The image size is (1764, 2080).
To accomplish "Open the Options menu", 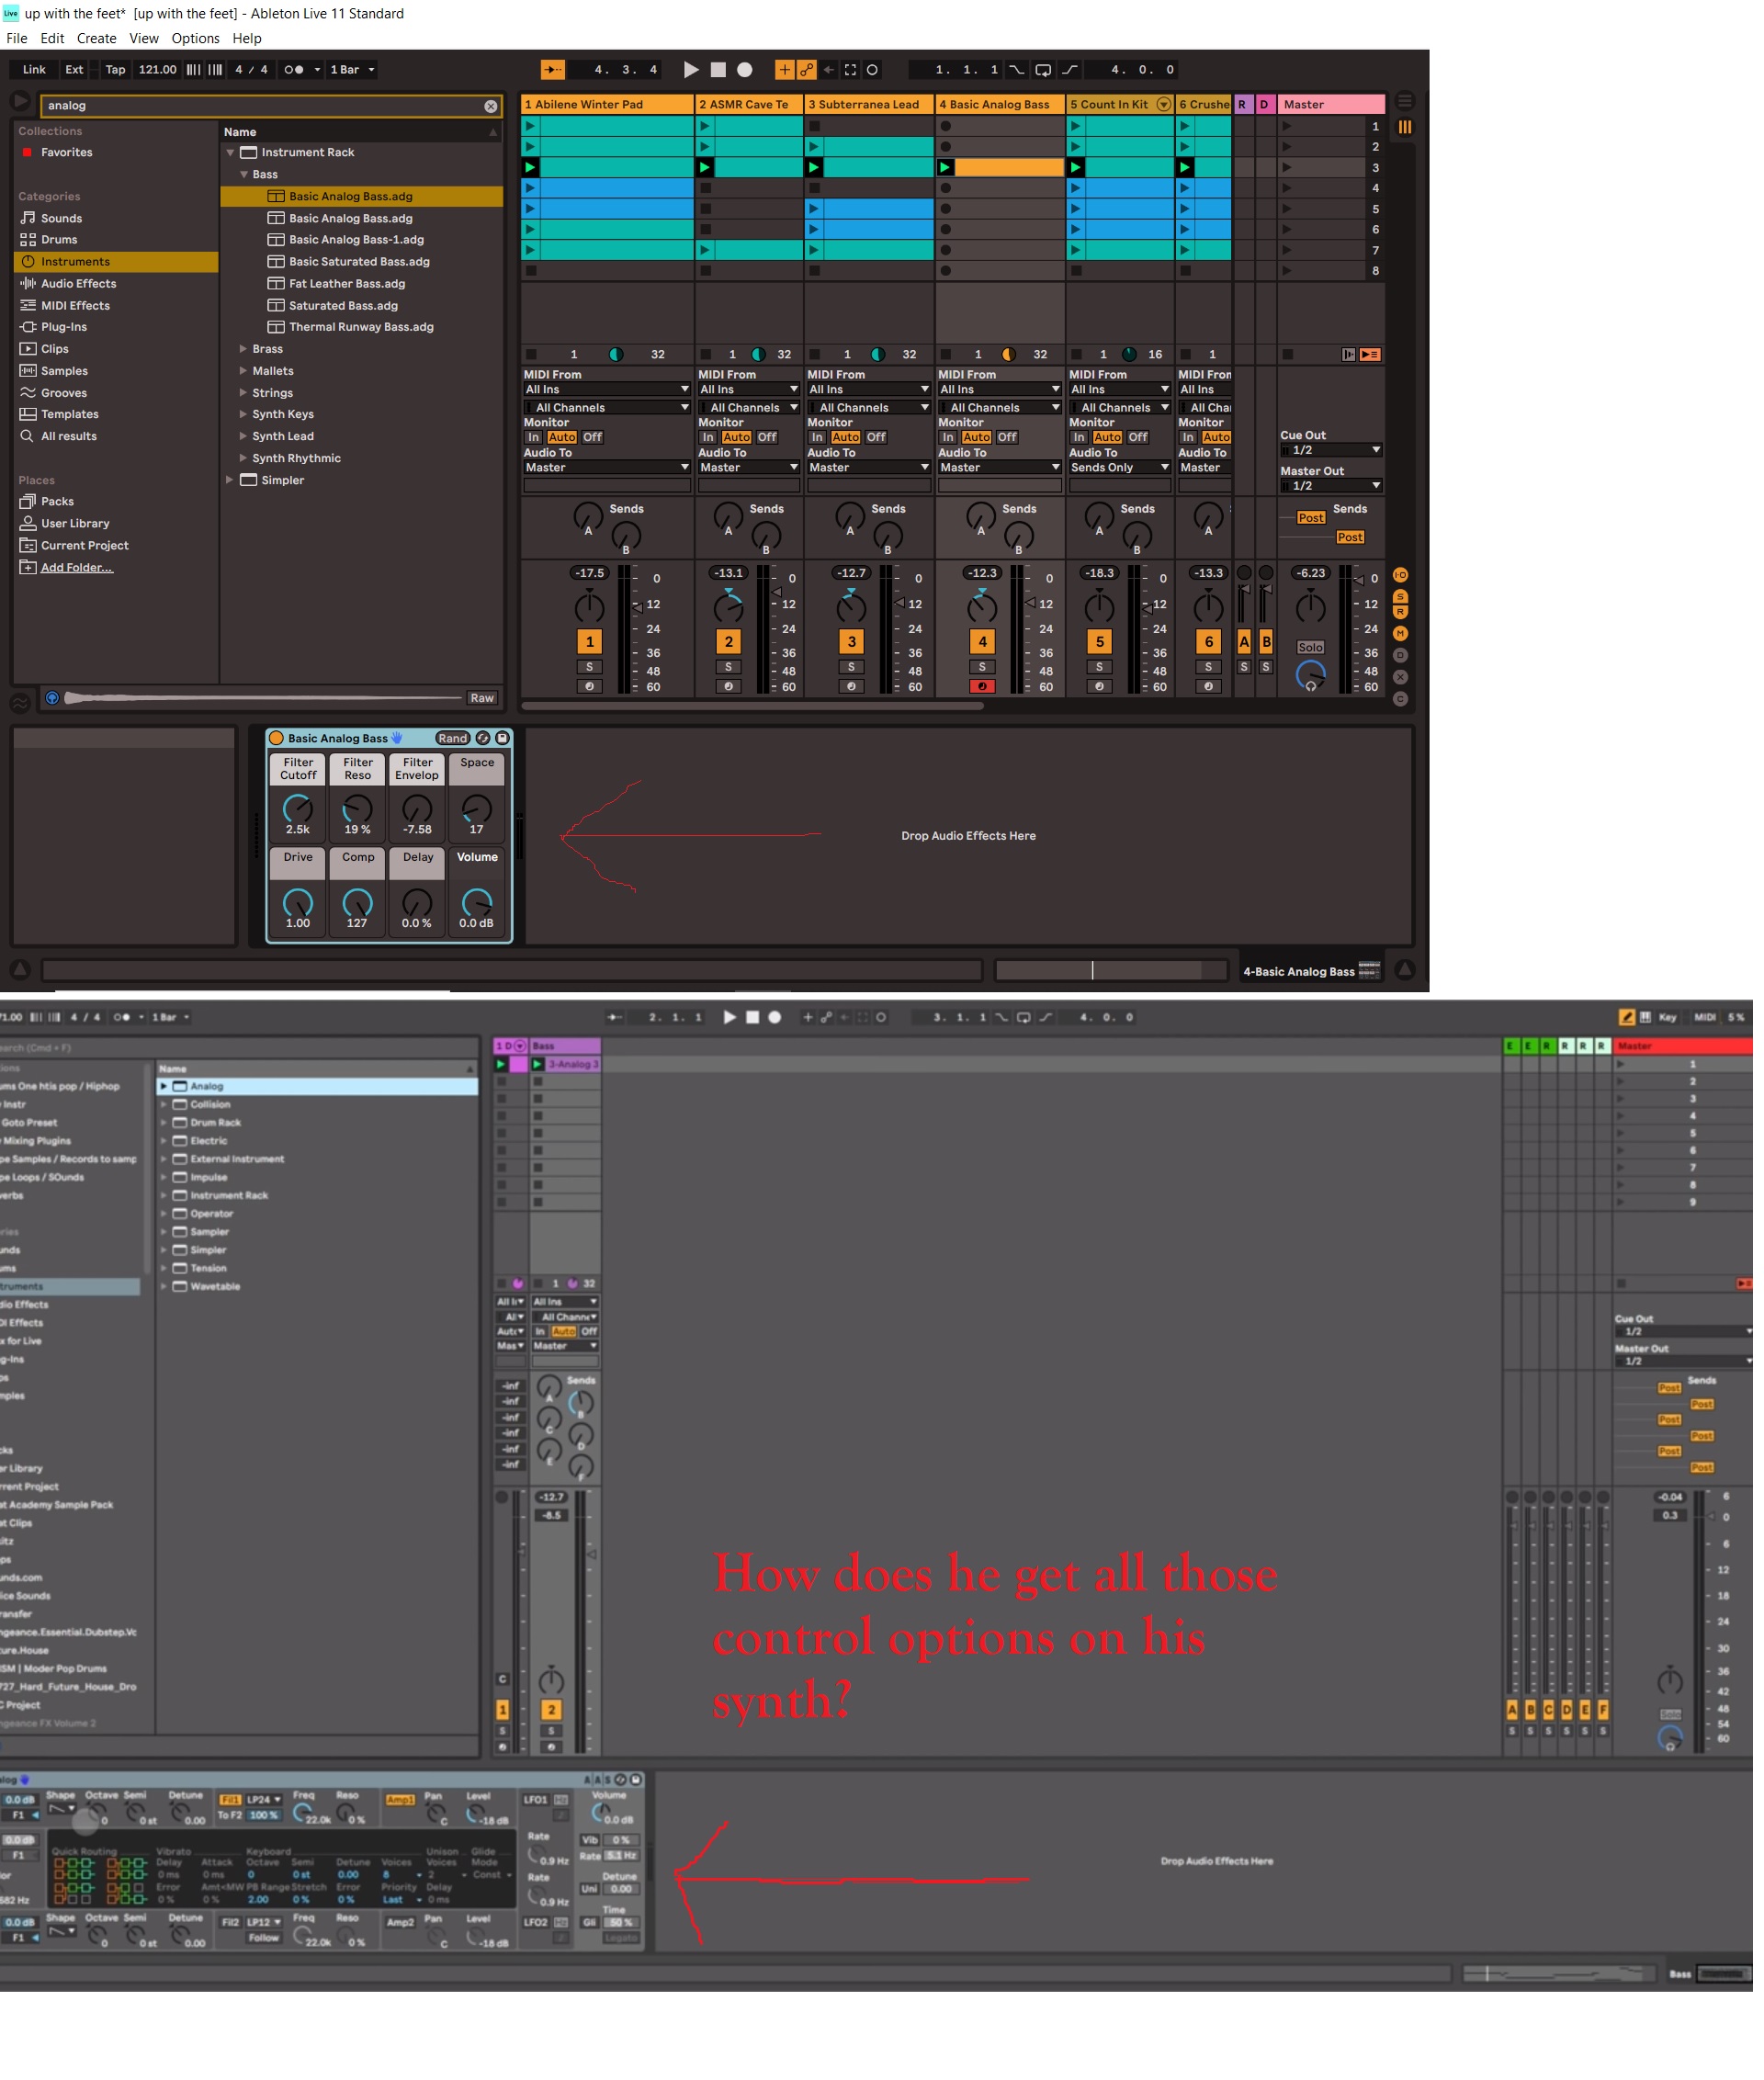I will pos(196,38).
